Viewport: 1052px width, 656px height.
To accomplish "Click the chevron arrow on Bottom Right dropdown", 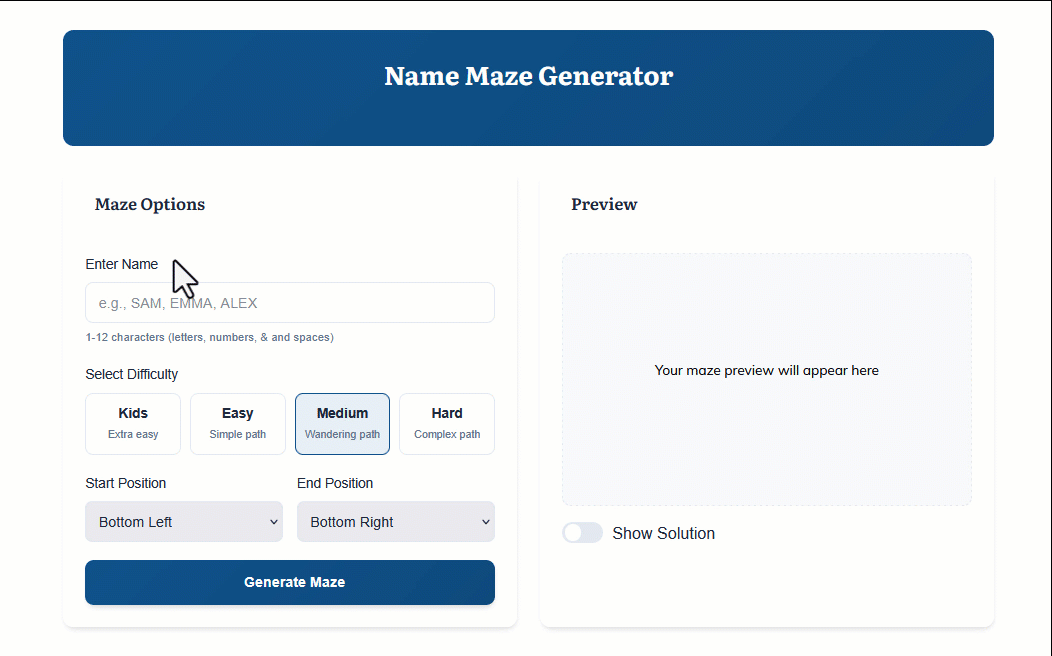I will pyautogui.click(x=486, y=522).
